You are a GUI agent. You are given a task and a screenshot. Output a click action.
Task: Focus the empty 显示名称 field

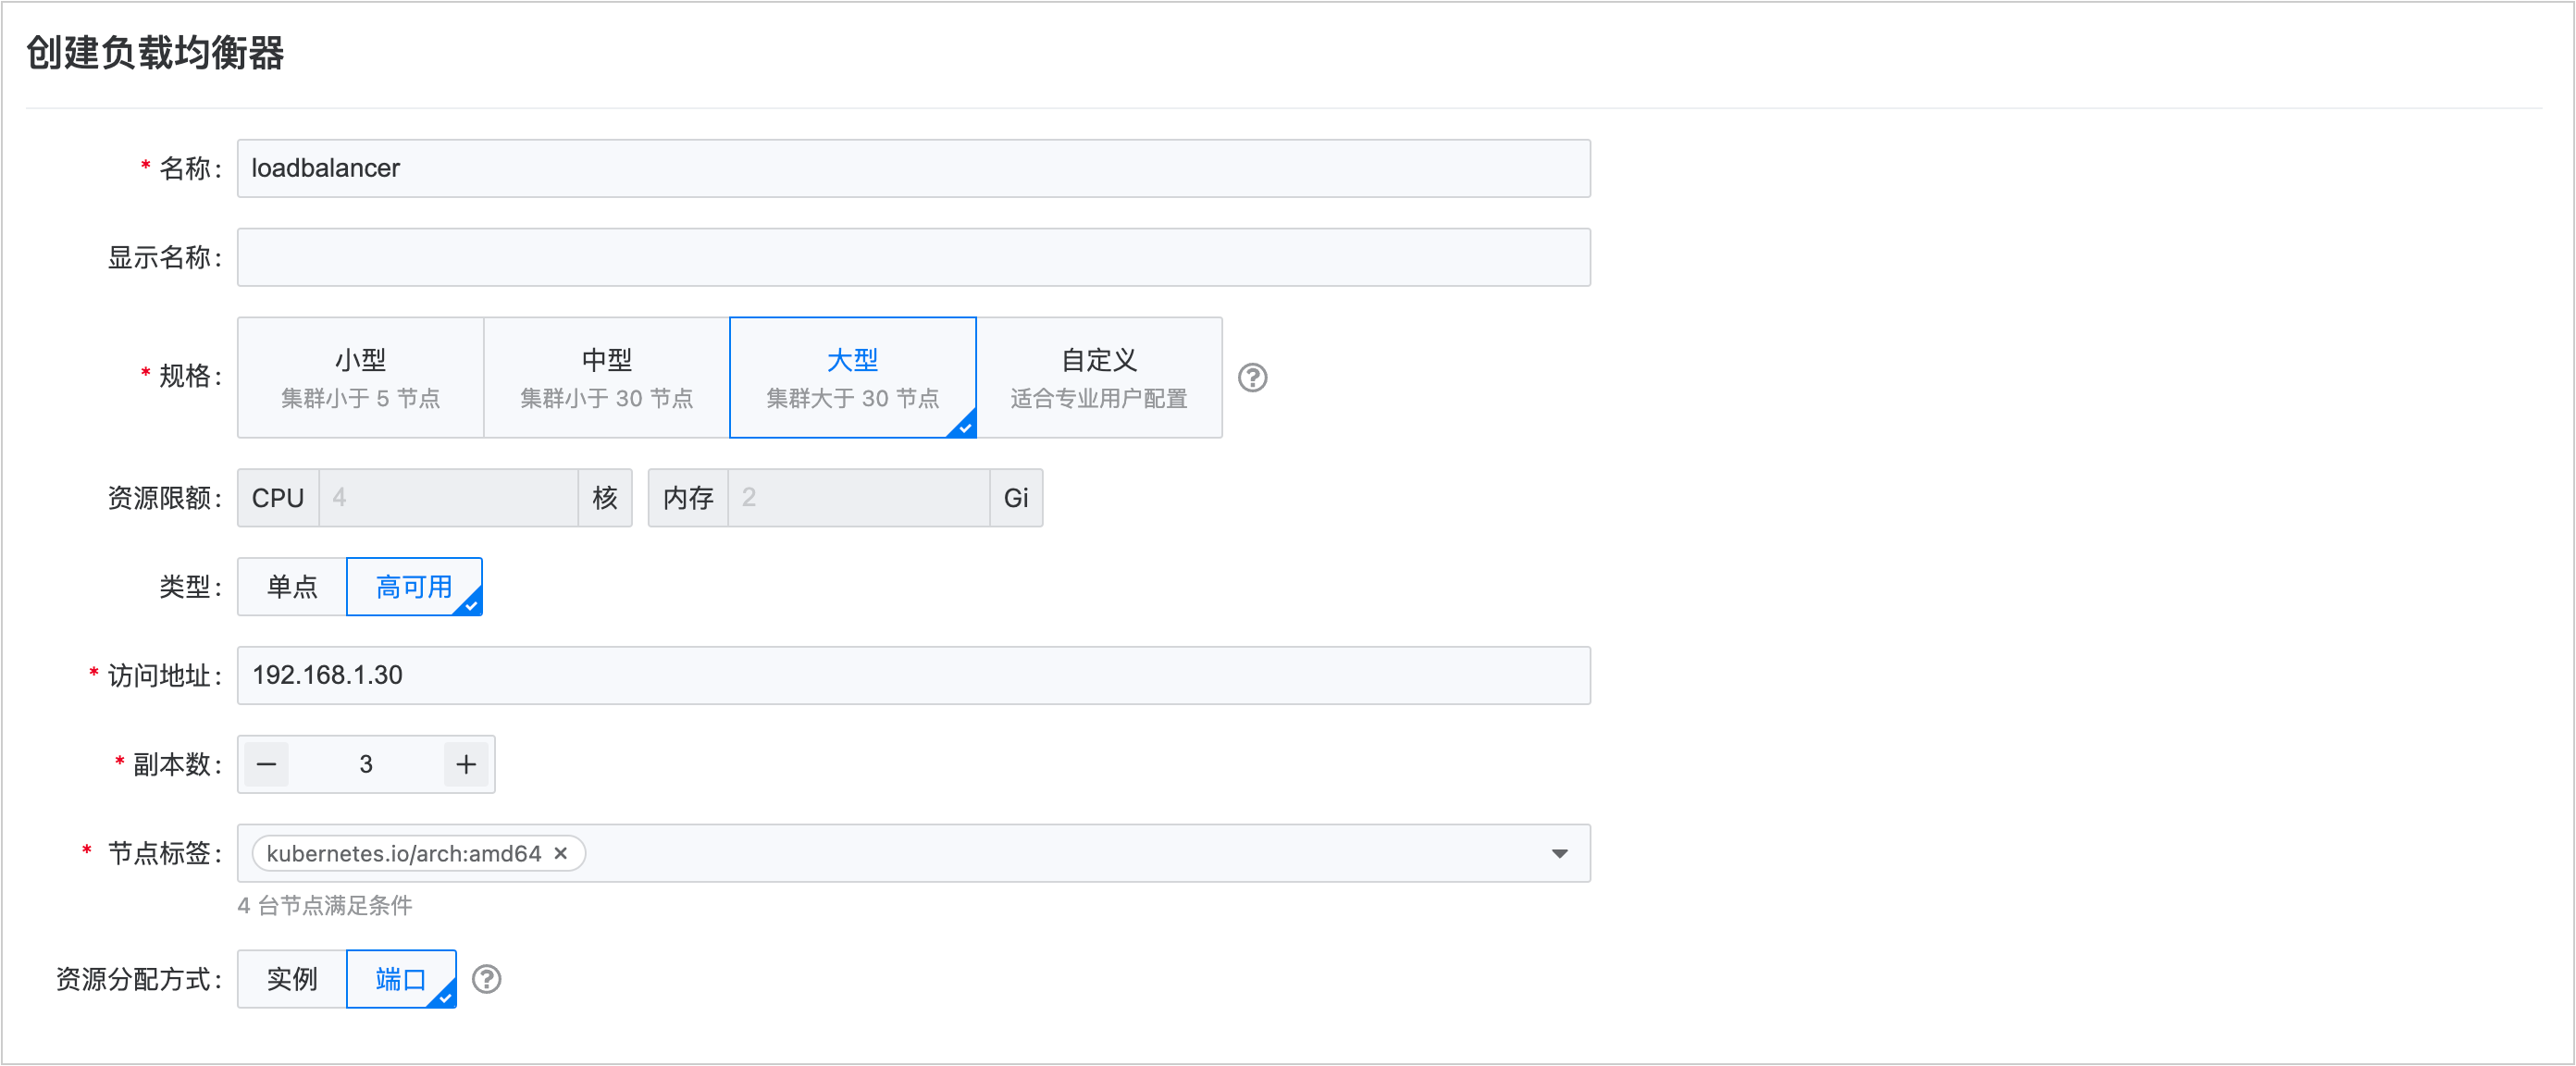tap(912, 257)
